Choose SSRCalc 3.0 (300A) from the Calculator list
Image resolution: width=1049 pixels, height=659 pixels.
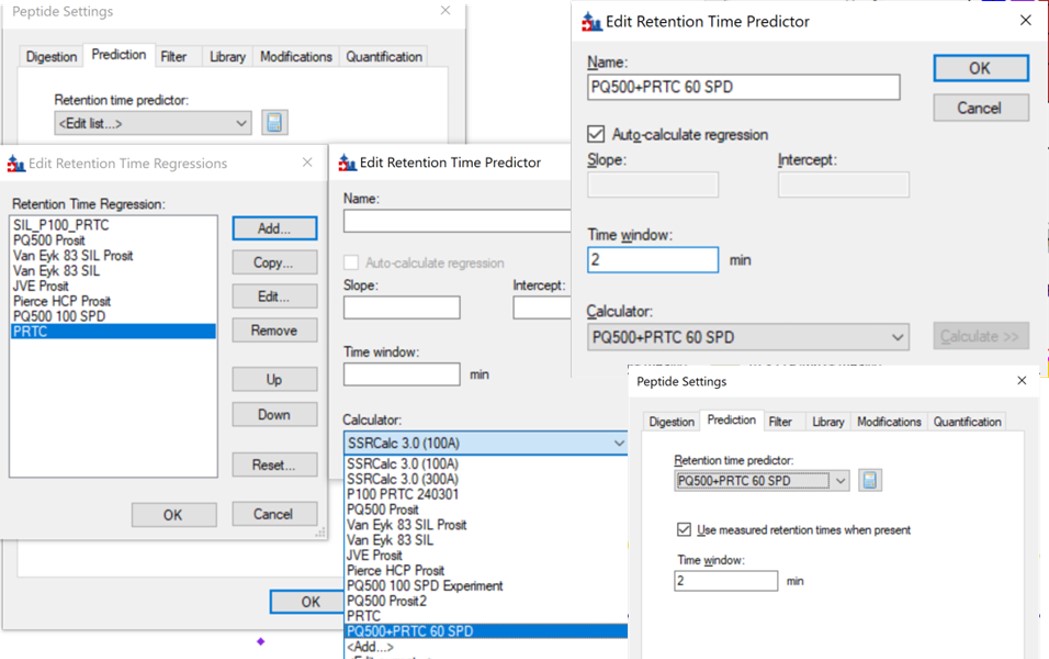[x=403, y=479]
